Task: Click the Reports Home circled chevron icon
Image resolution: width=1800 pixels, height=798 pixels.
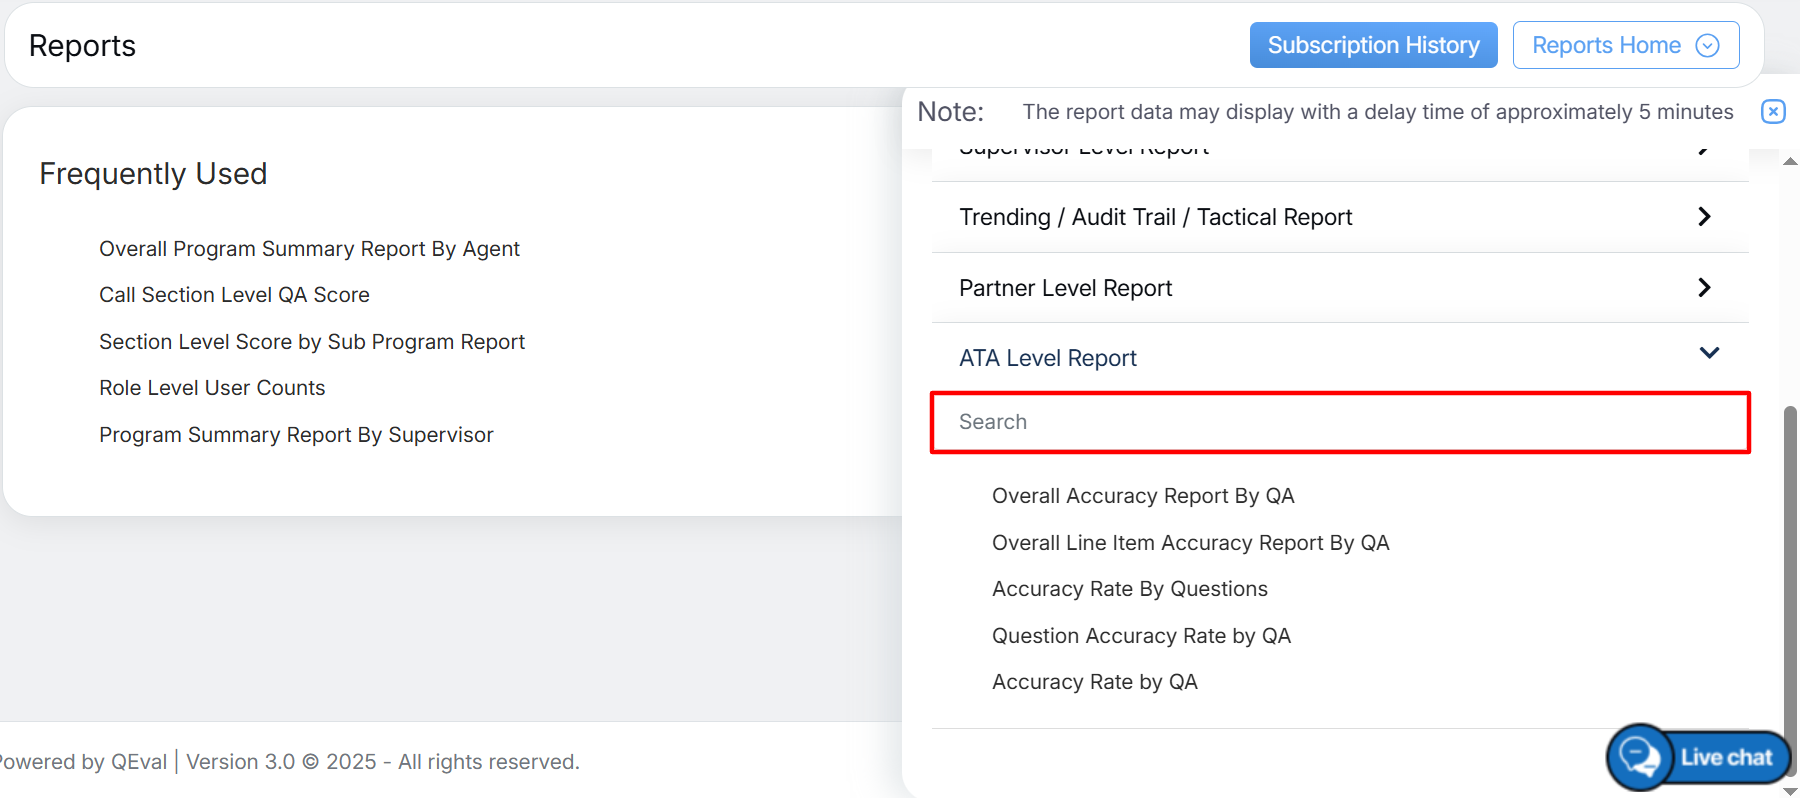Action: [x=1708, y=46]
